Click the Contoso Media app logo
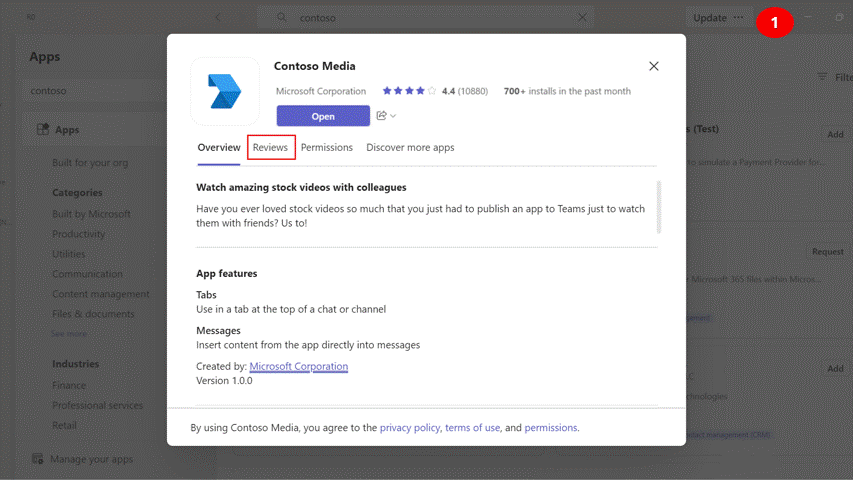 point(225,91)
